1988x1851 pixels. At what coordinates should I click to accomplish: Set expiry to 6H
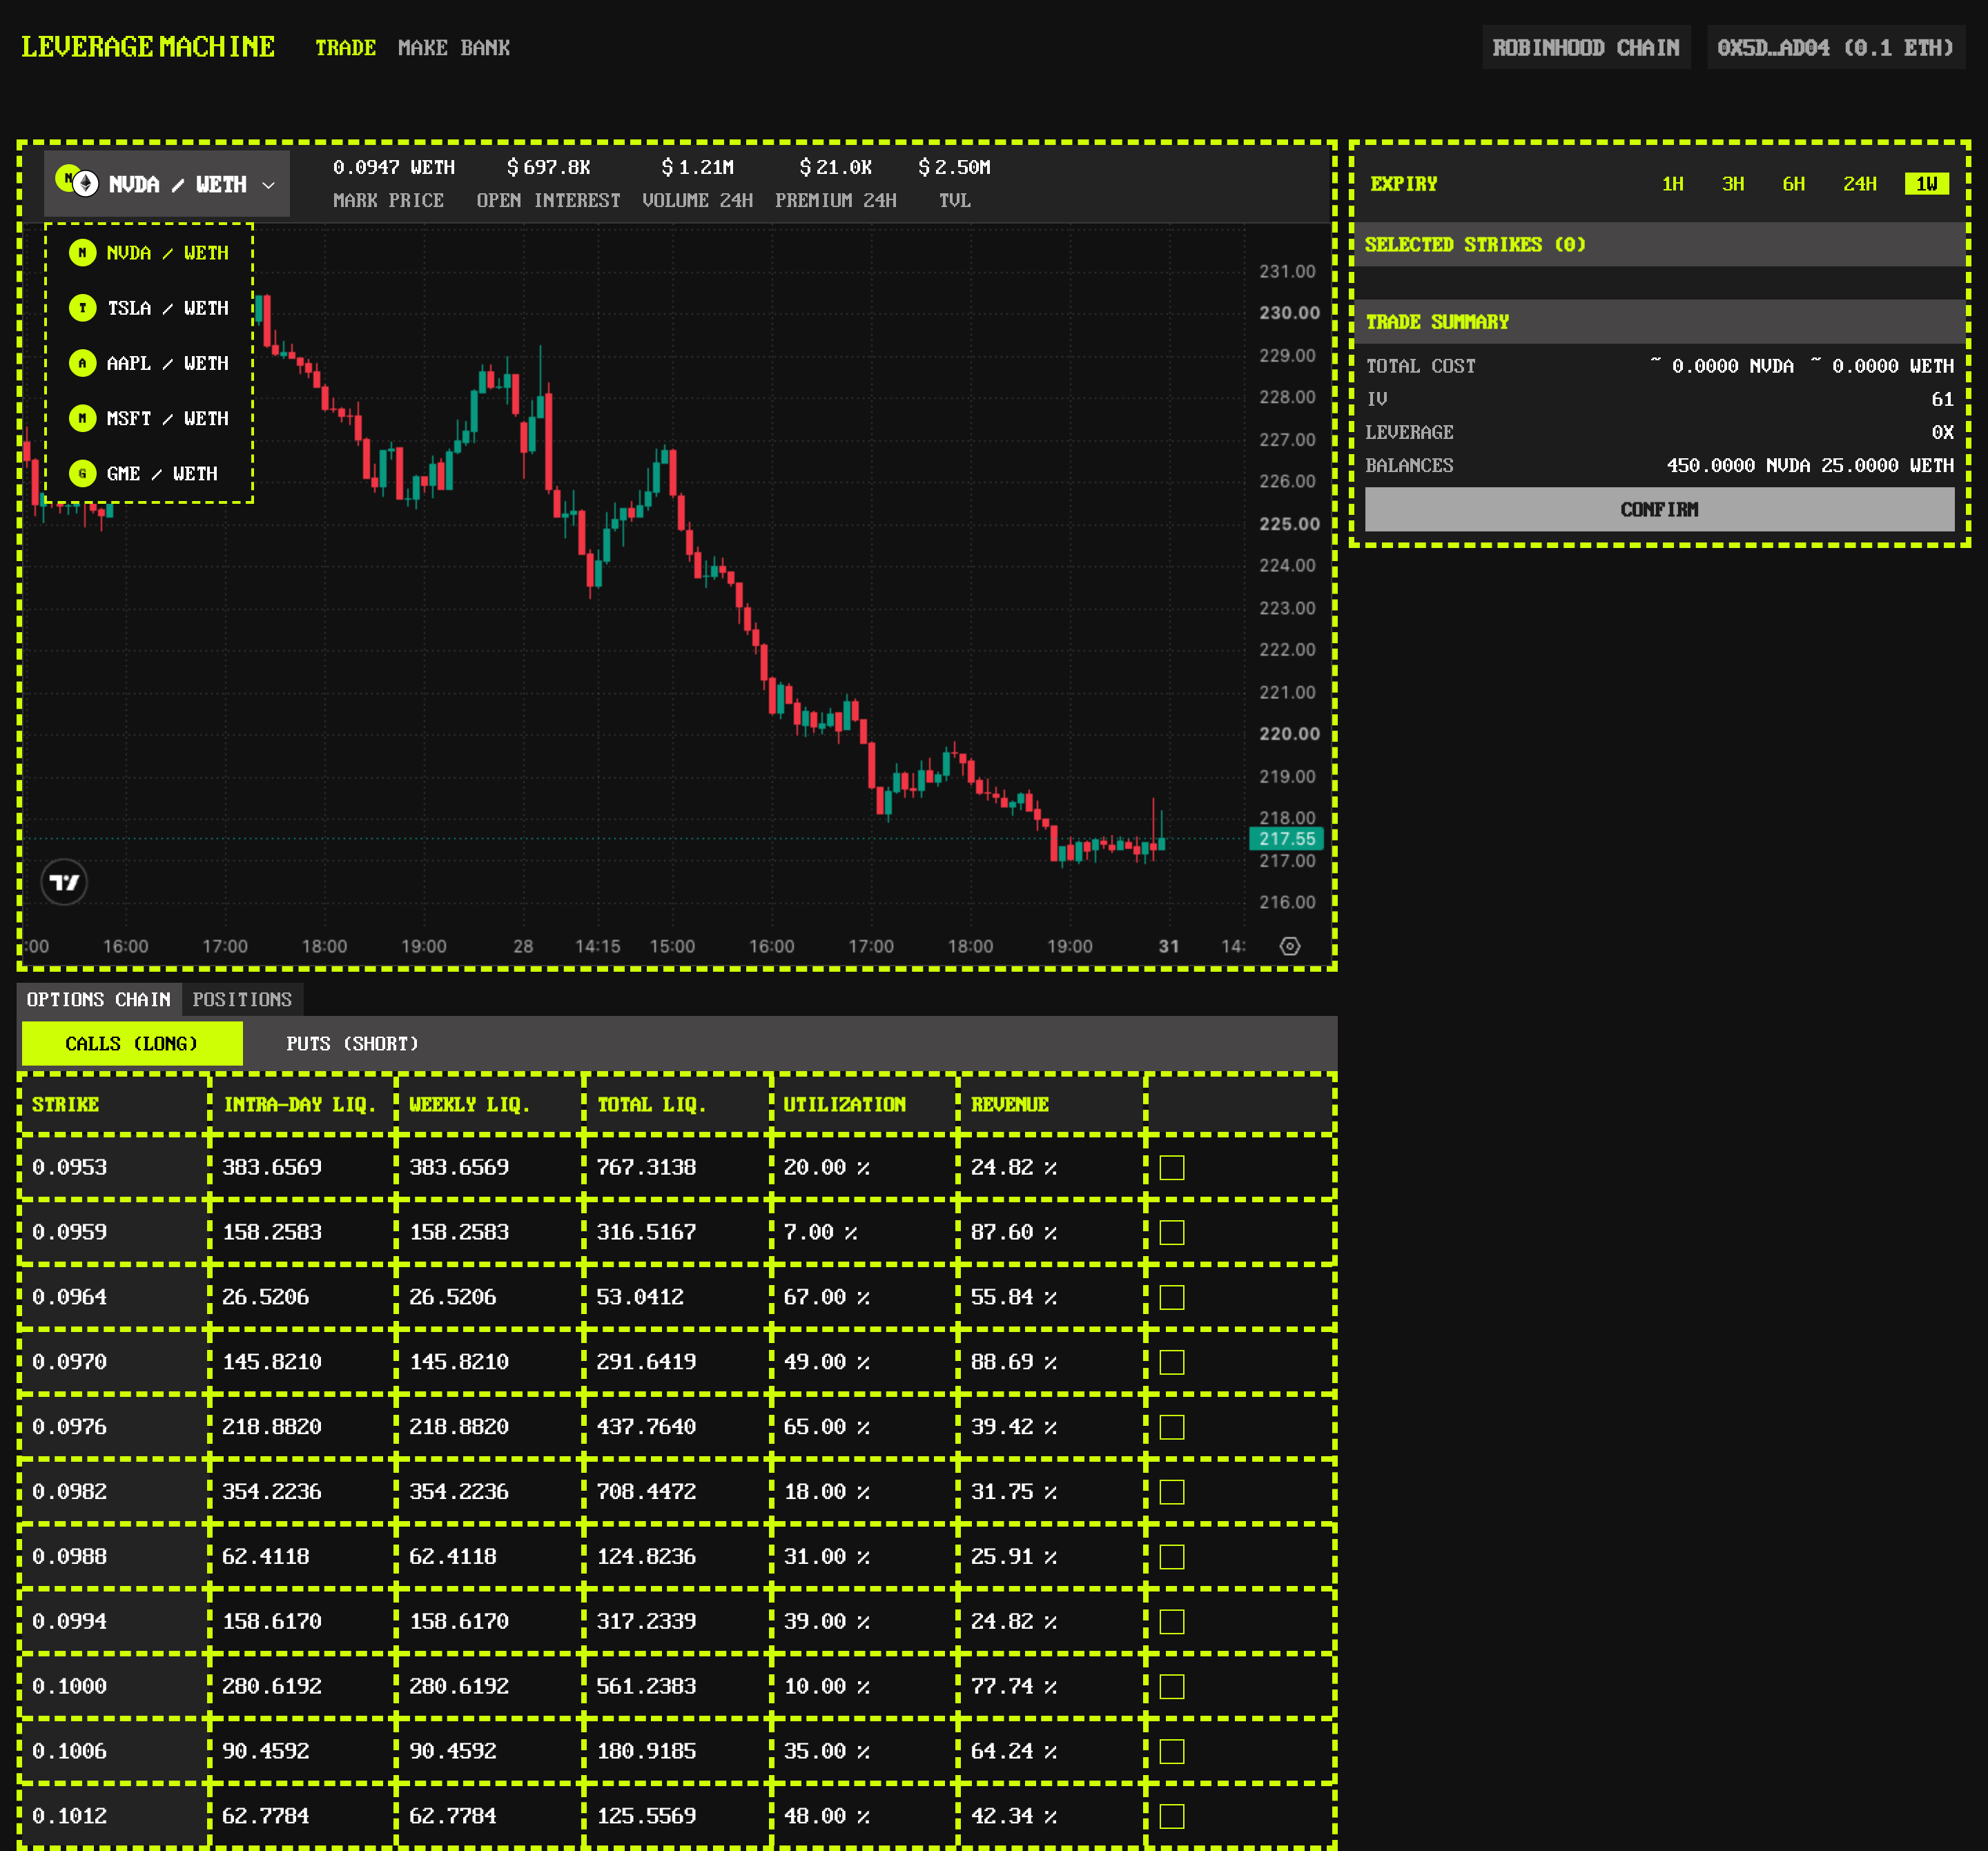1794,184
